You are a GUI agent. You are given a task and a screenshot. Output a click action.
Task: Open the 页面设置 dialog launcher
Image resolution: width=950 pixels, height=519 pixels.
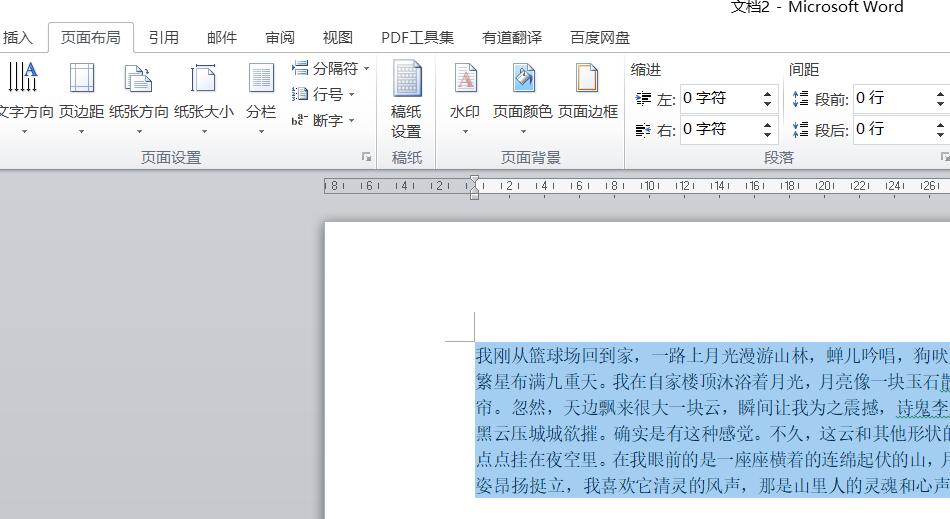[367, 157]
